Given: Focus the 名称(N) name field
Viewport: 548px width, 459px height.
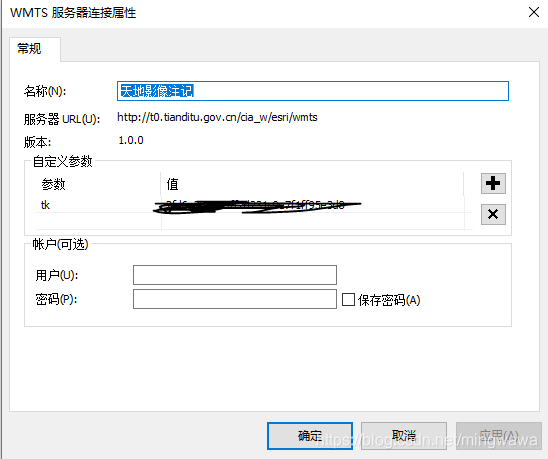Looking at the screenshot, I should click(x=313, y=91).
